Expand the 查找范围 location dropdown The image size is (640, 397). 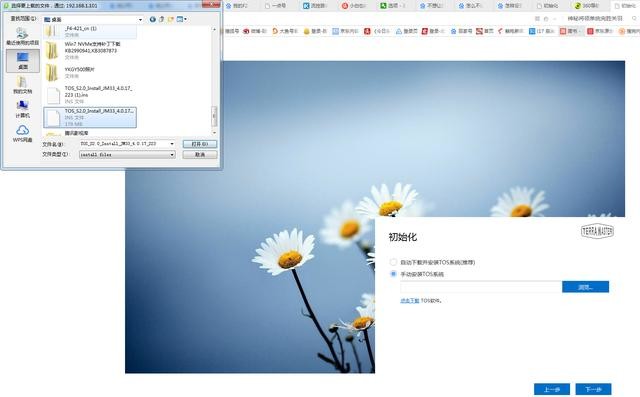pyautogui.click(x=140, y=20)
